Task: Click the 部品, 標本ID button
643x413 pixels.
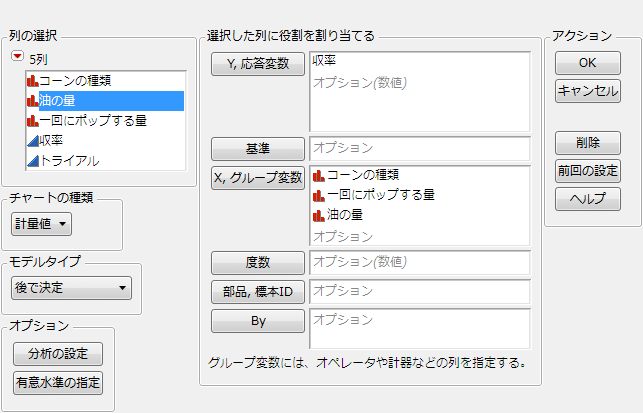Action: click(x=257, y=292)
